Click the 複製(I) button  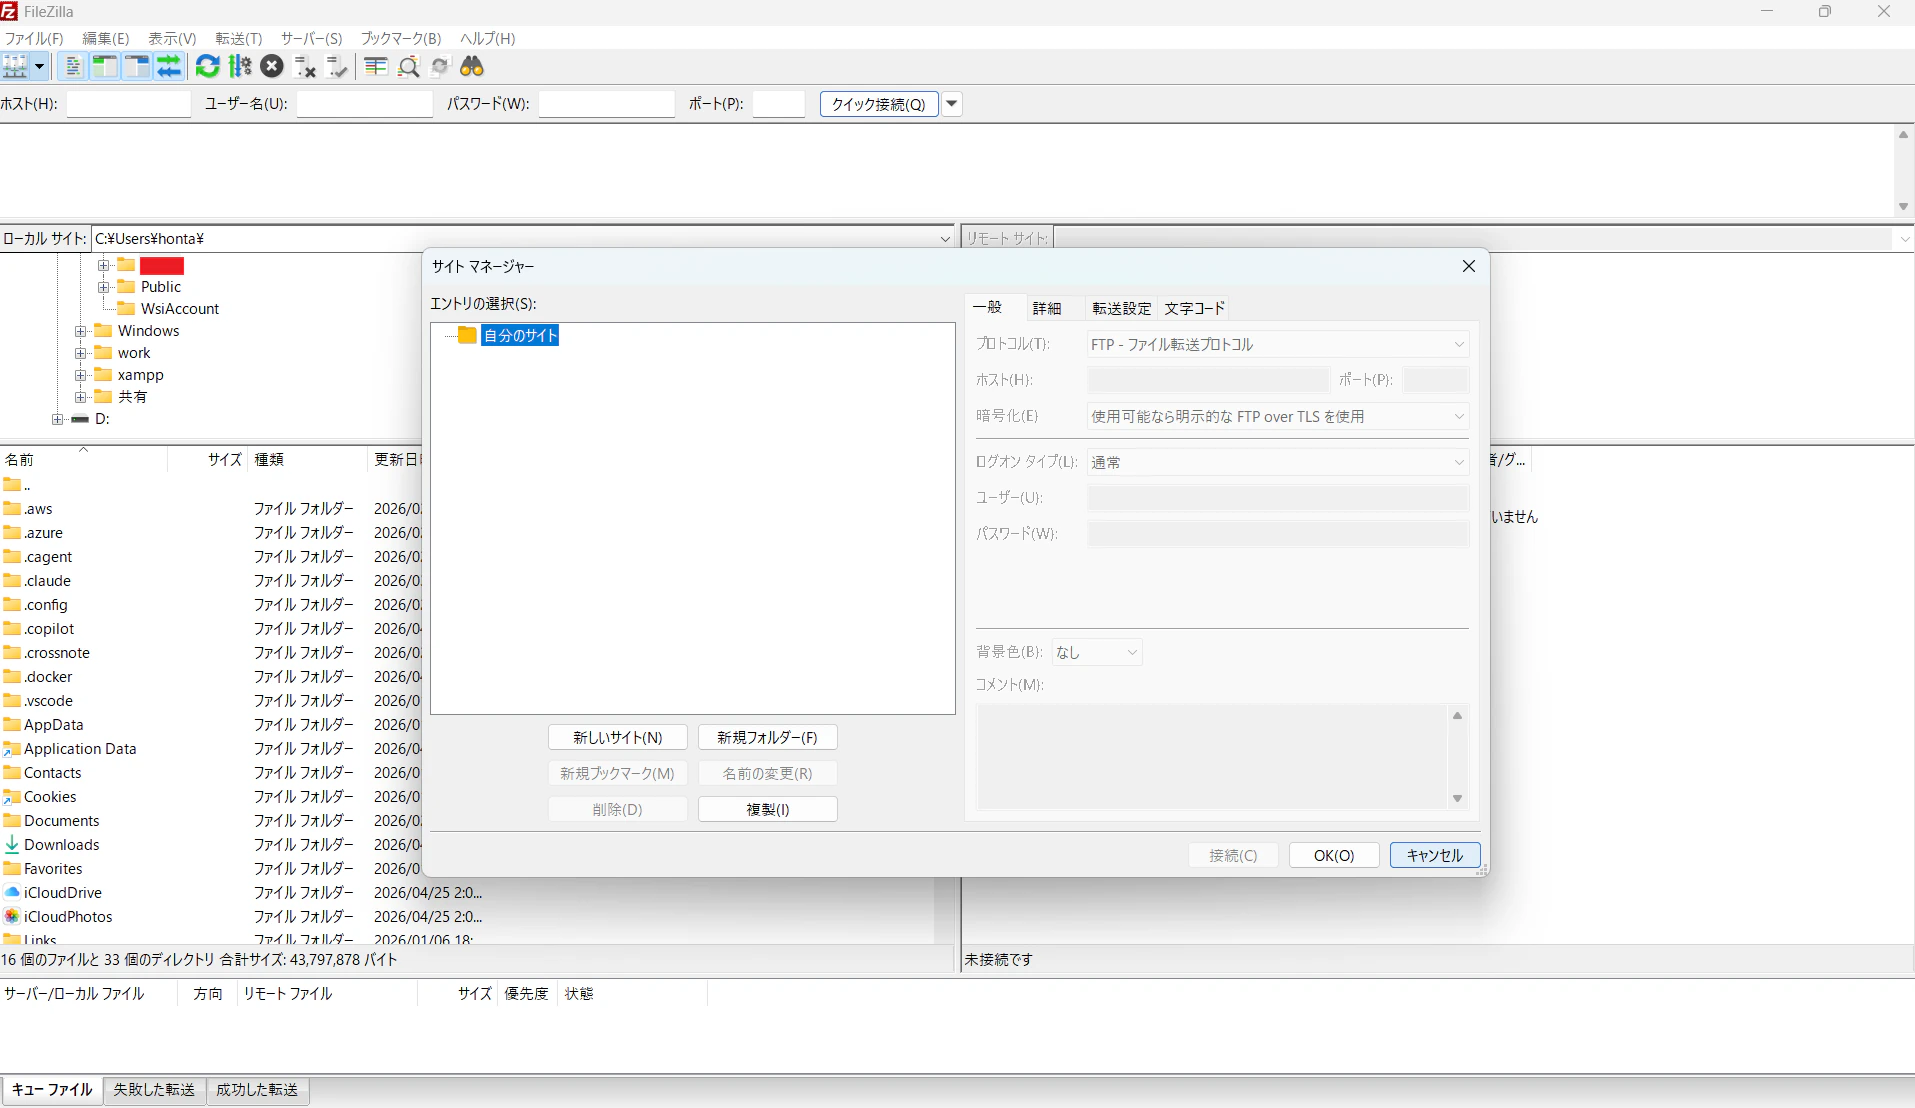pos(768,809)
